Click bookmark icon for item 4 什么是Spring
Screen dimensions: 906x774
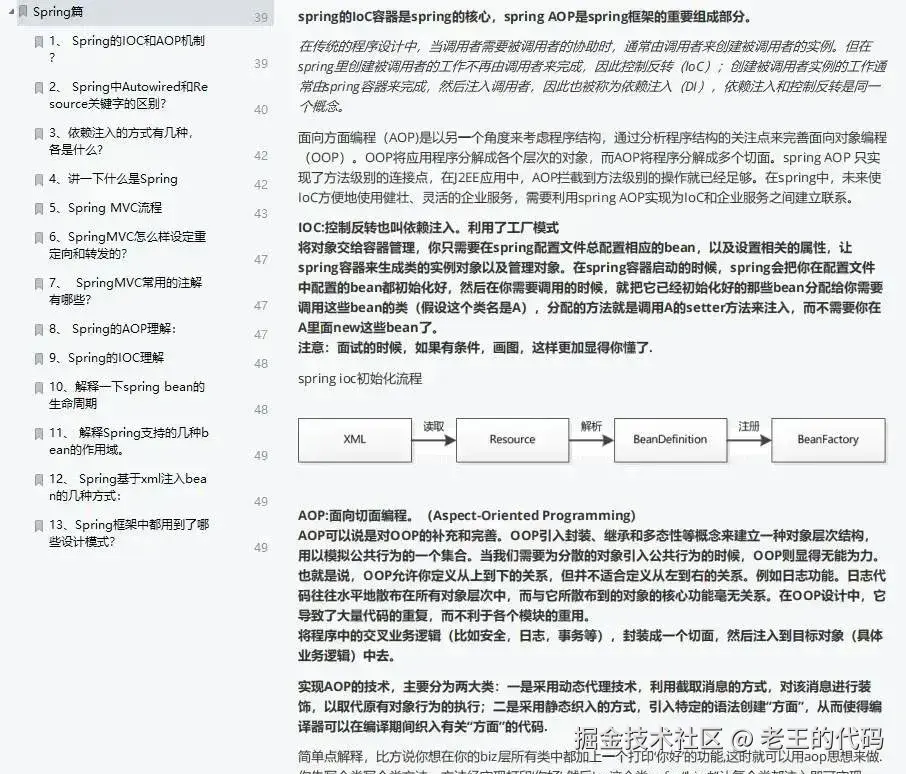(x=39, y=180)
